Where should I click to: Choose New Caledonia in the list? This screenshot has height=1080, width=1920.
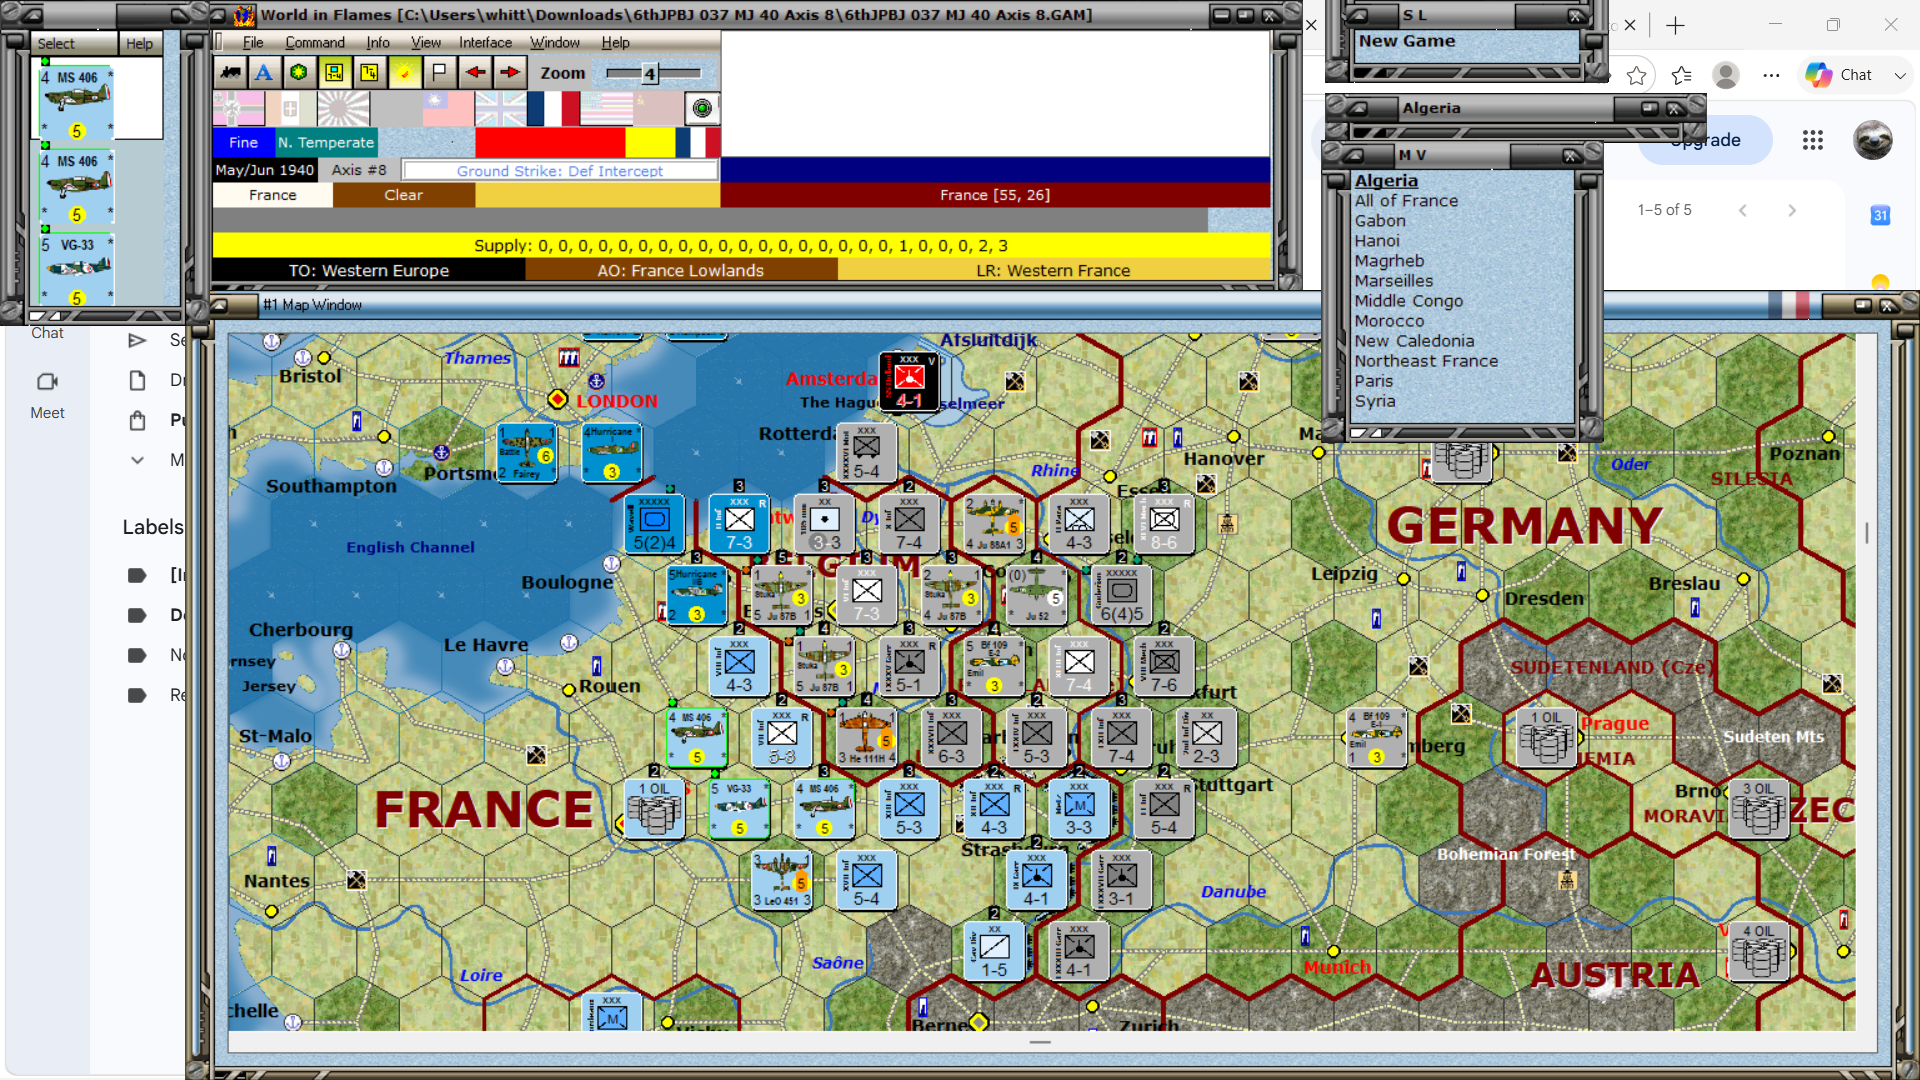[x=1414, y=341]
